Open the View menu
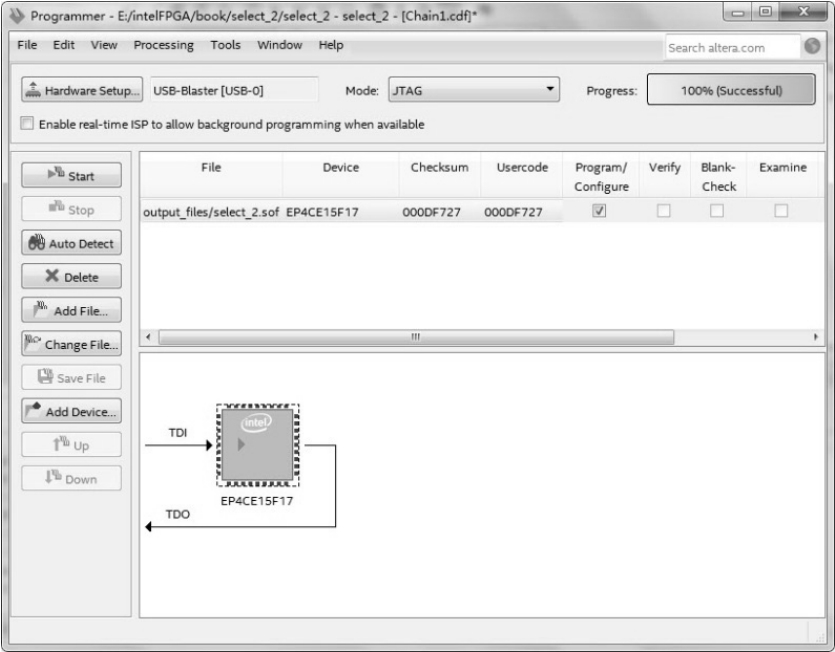Screen dimensions: 835x652 pyautogui.click(x=104, y=45)
